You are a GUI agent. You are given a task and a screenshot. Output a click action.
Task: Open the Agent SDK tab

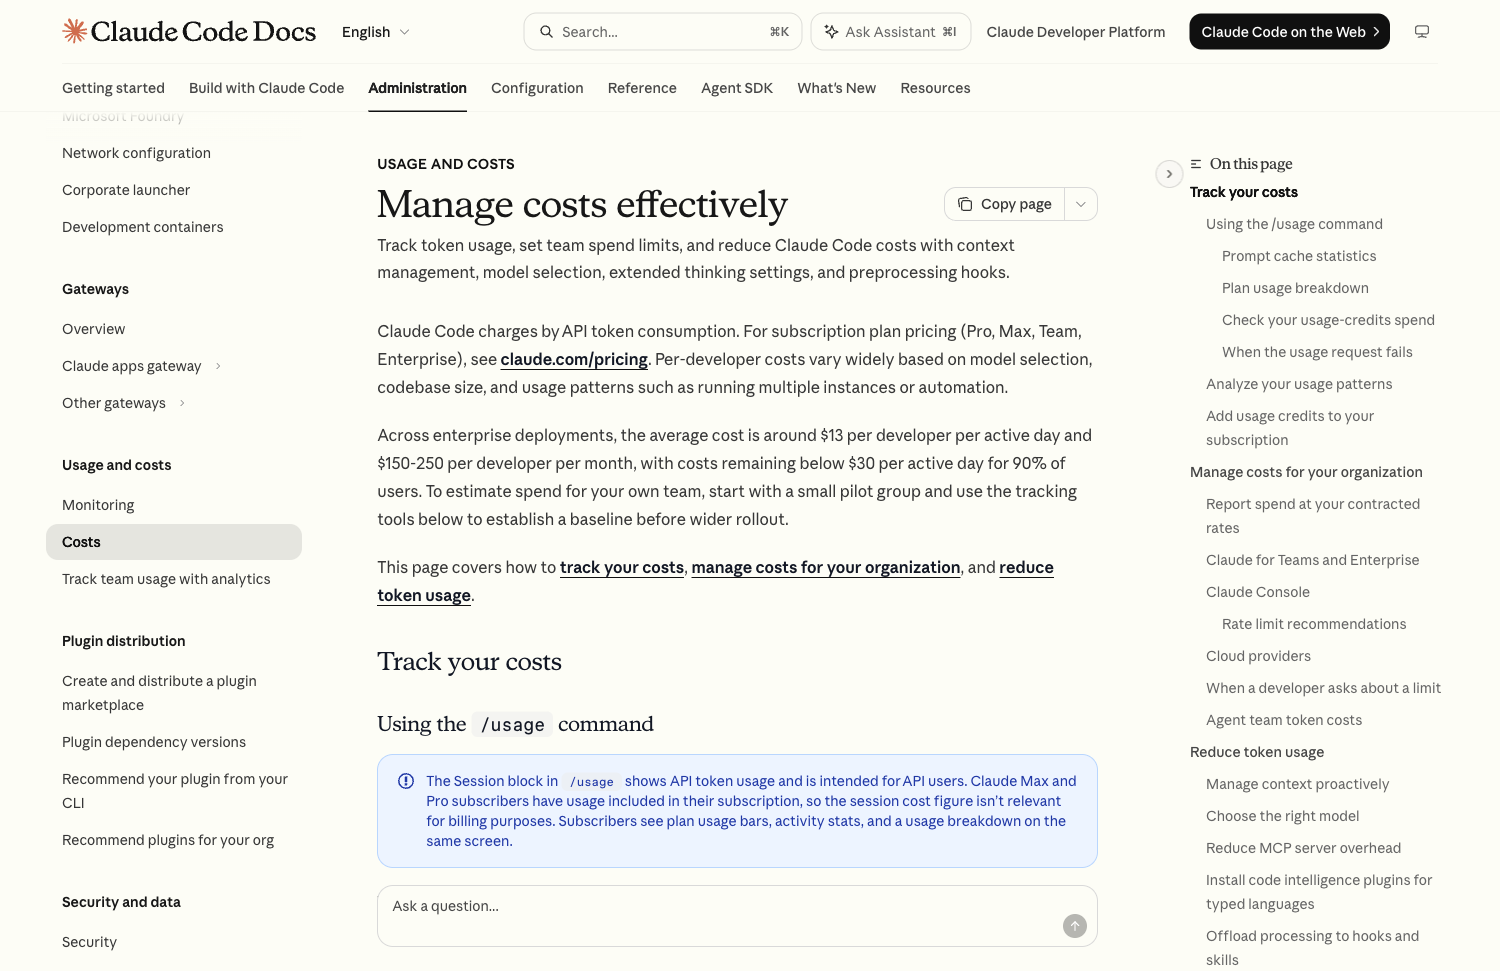[737, 88]
